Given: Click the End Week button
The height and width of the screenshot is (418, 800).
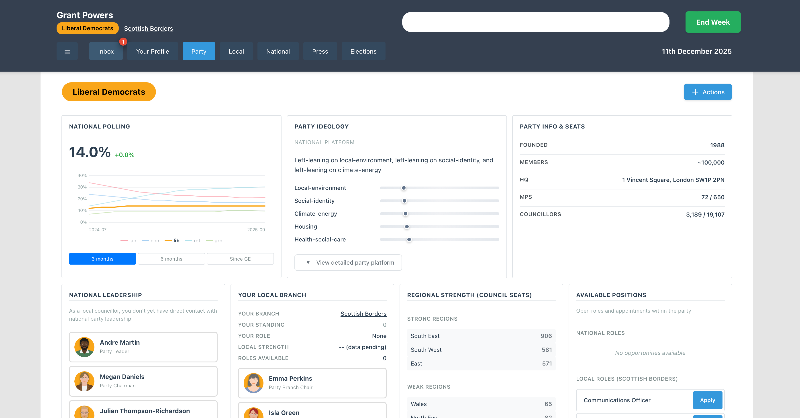Looking at the screenshot, I should click(x=713, y=22).
